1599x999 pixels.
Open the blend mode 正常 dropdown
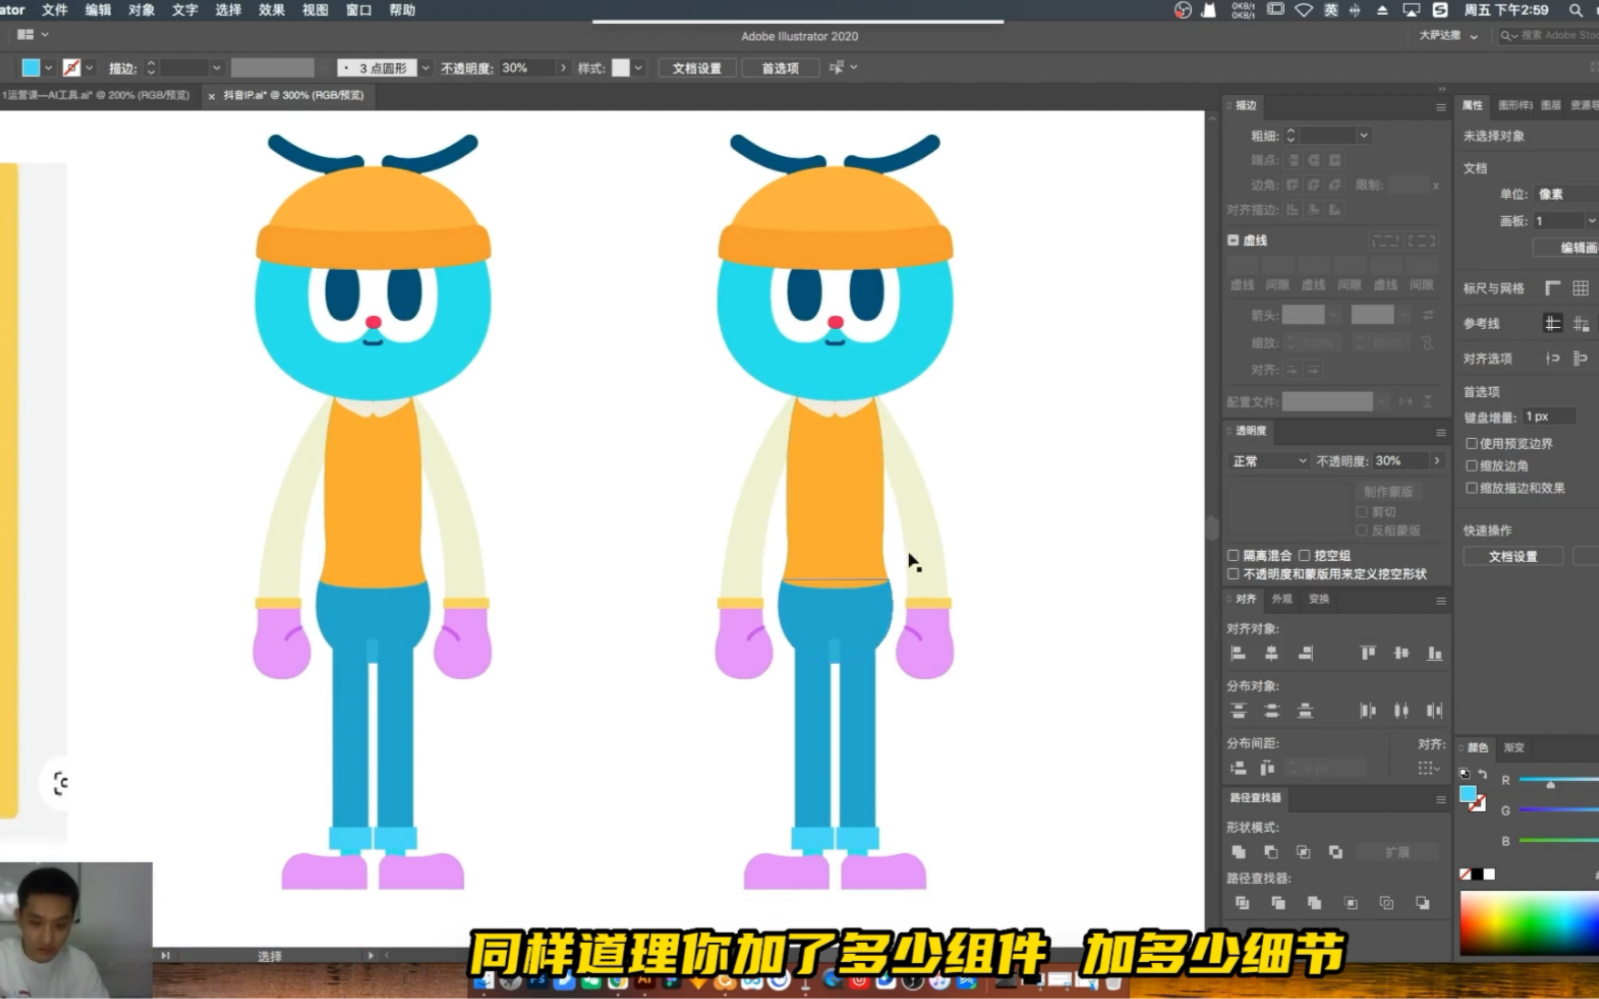coord(1268,461)
